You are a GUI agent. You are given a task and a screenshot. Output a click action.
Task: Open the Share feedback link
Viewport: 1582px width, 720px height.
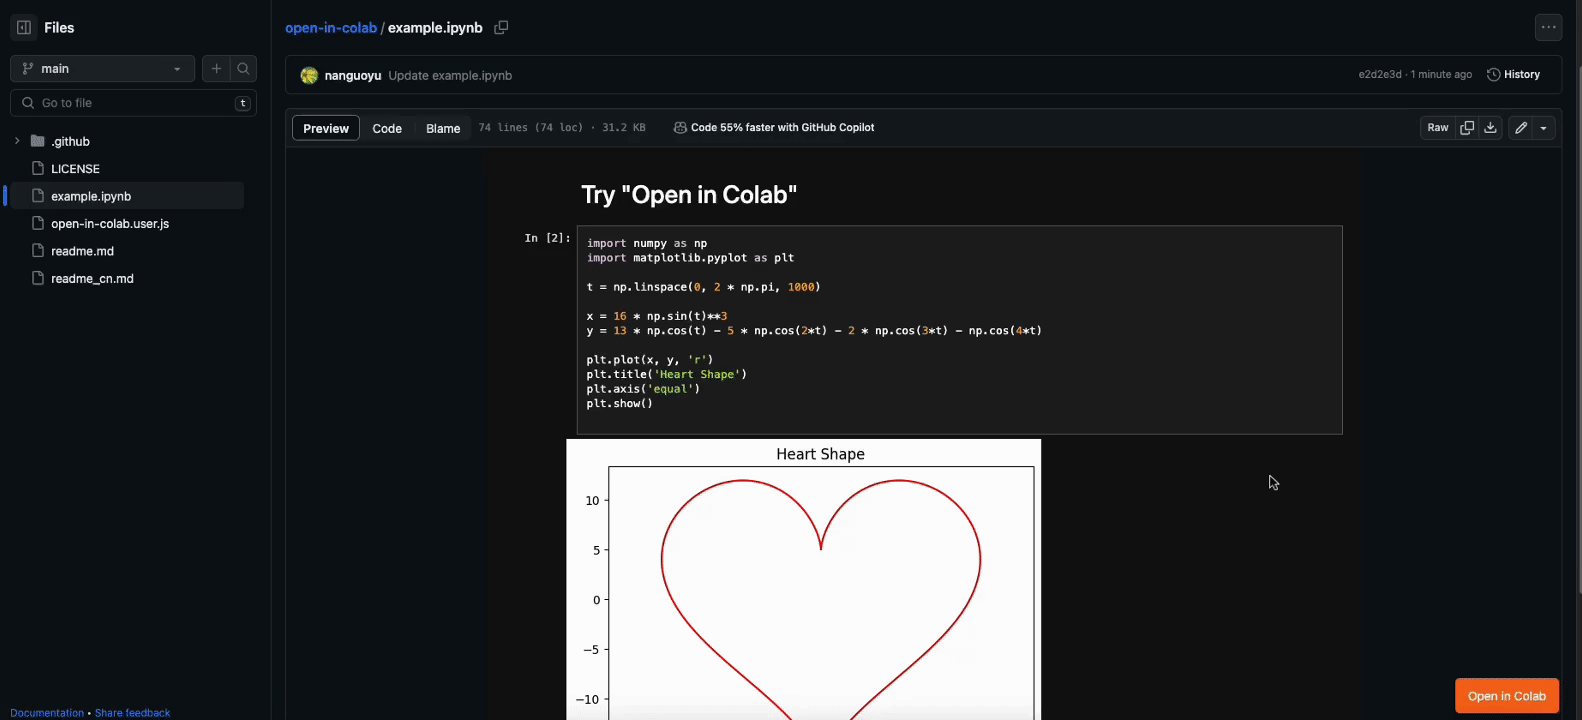(132, 713)
